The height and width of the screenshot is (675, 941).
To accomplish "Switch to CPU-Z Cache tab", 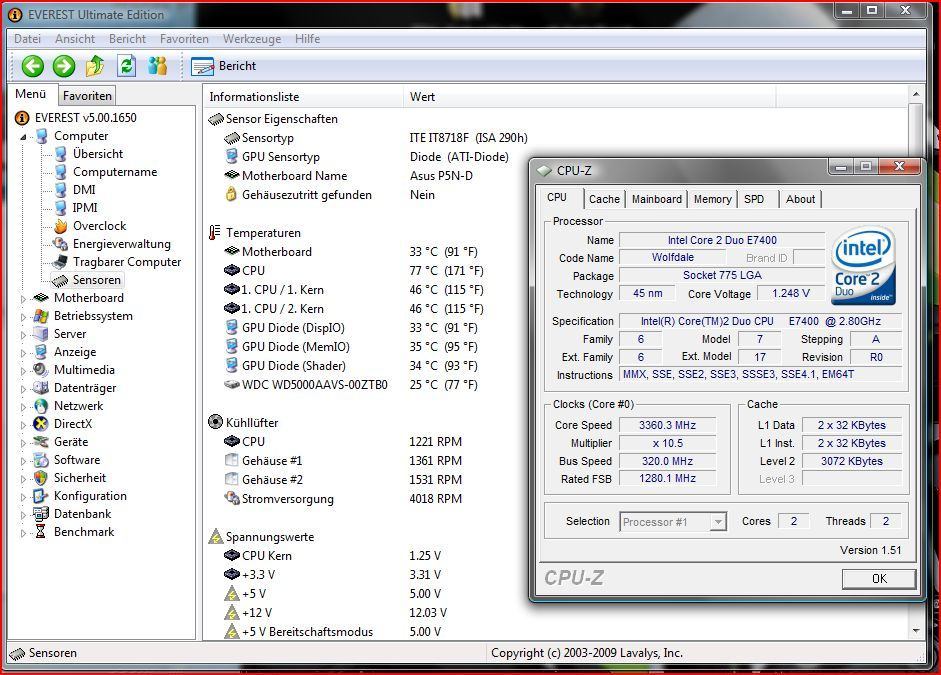I will click(604, 199).
